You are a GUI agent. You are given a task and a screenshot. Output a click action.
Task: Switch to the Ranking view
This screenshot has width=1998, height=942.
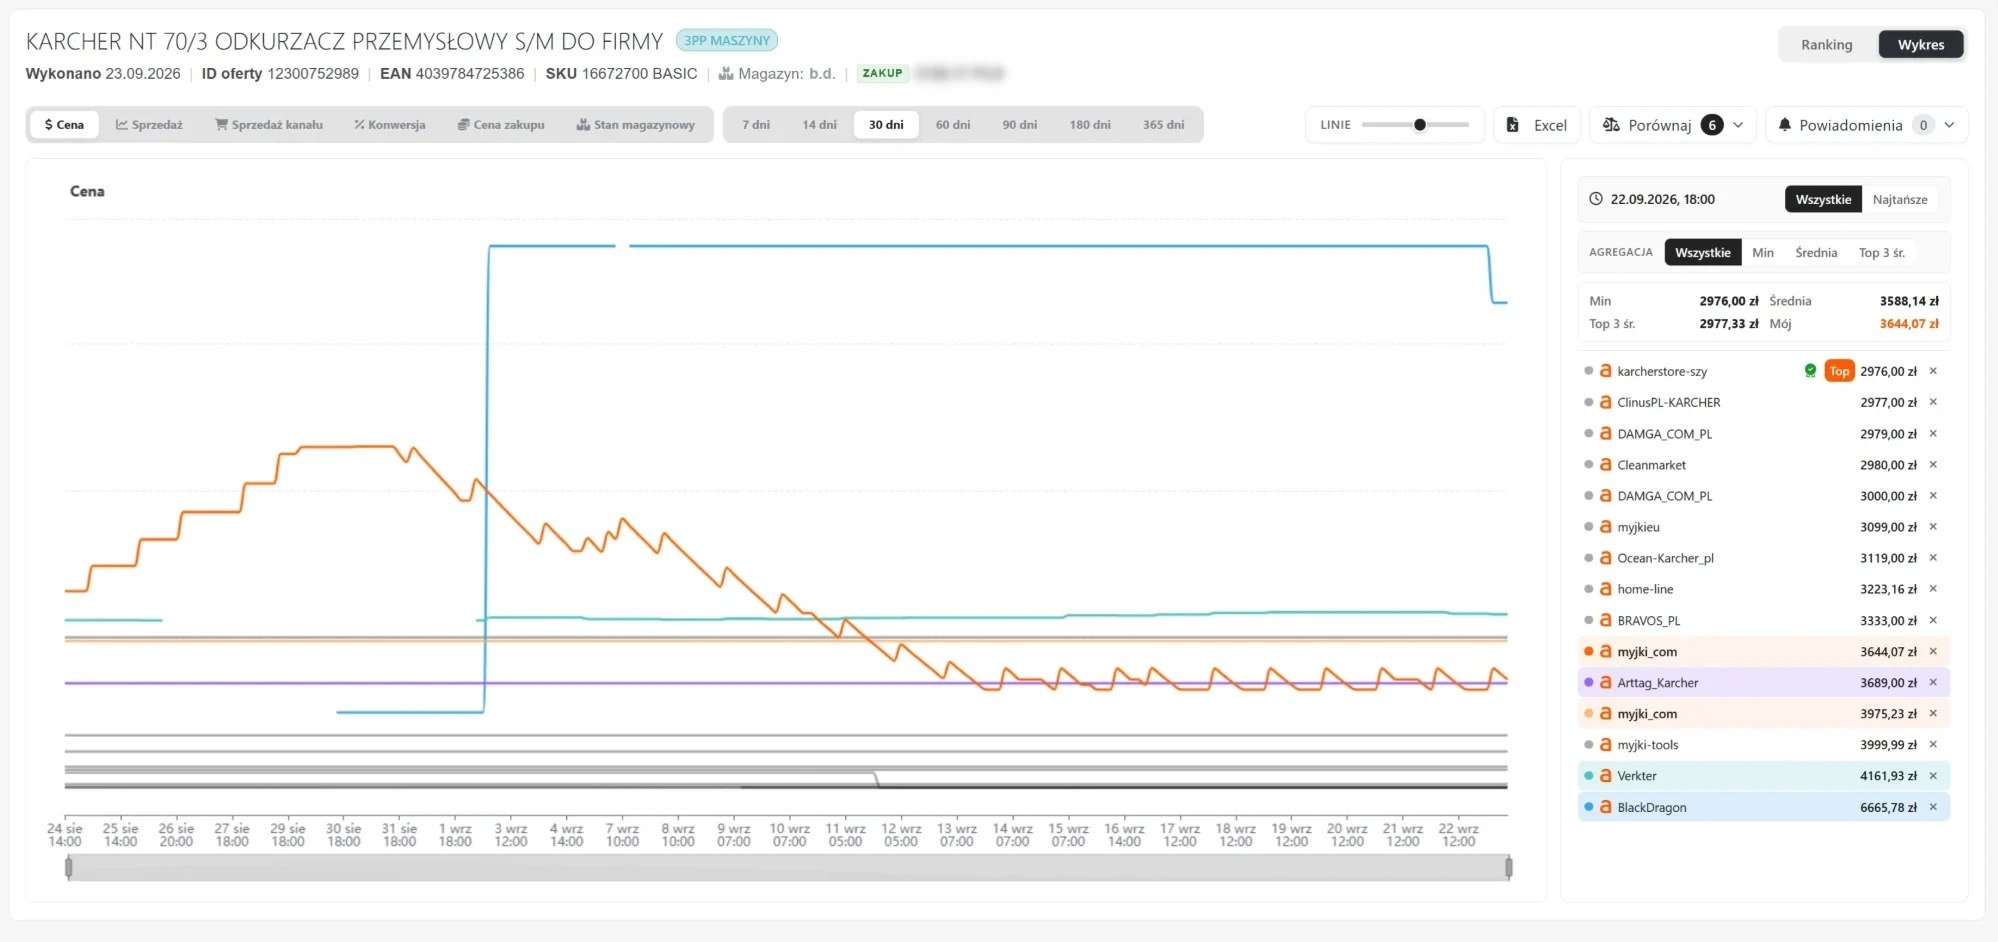[x=1826, y=44]
